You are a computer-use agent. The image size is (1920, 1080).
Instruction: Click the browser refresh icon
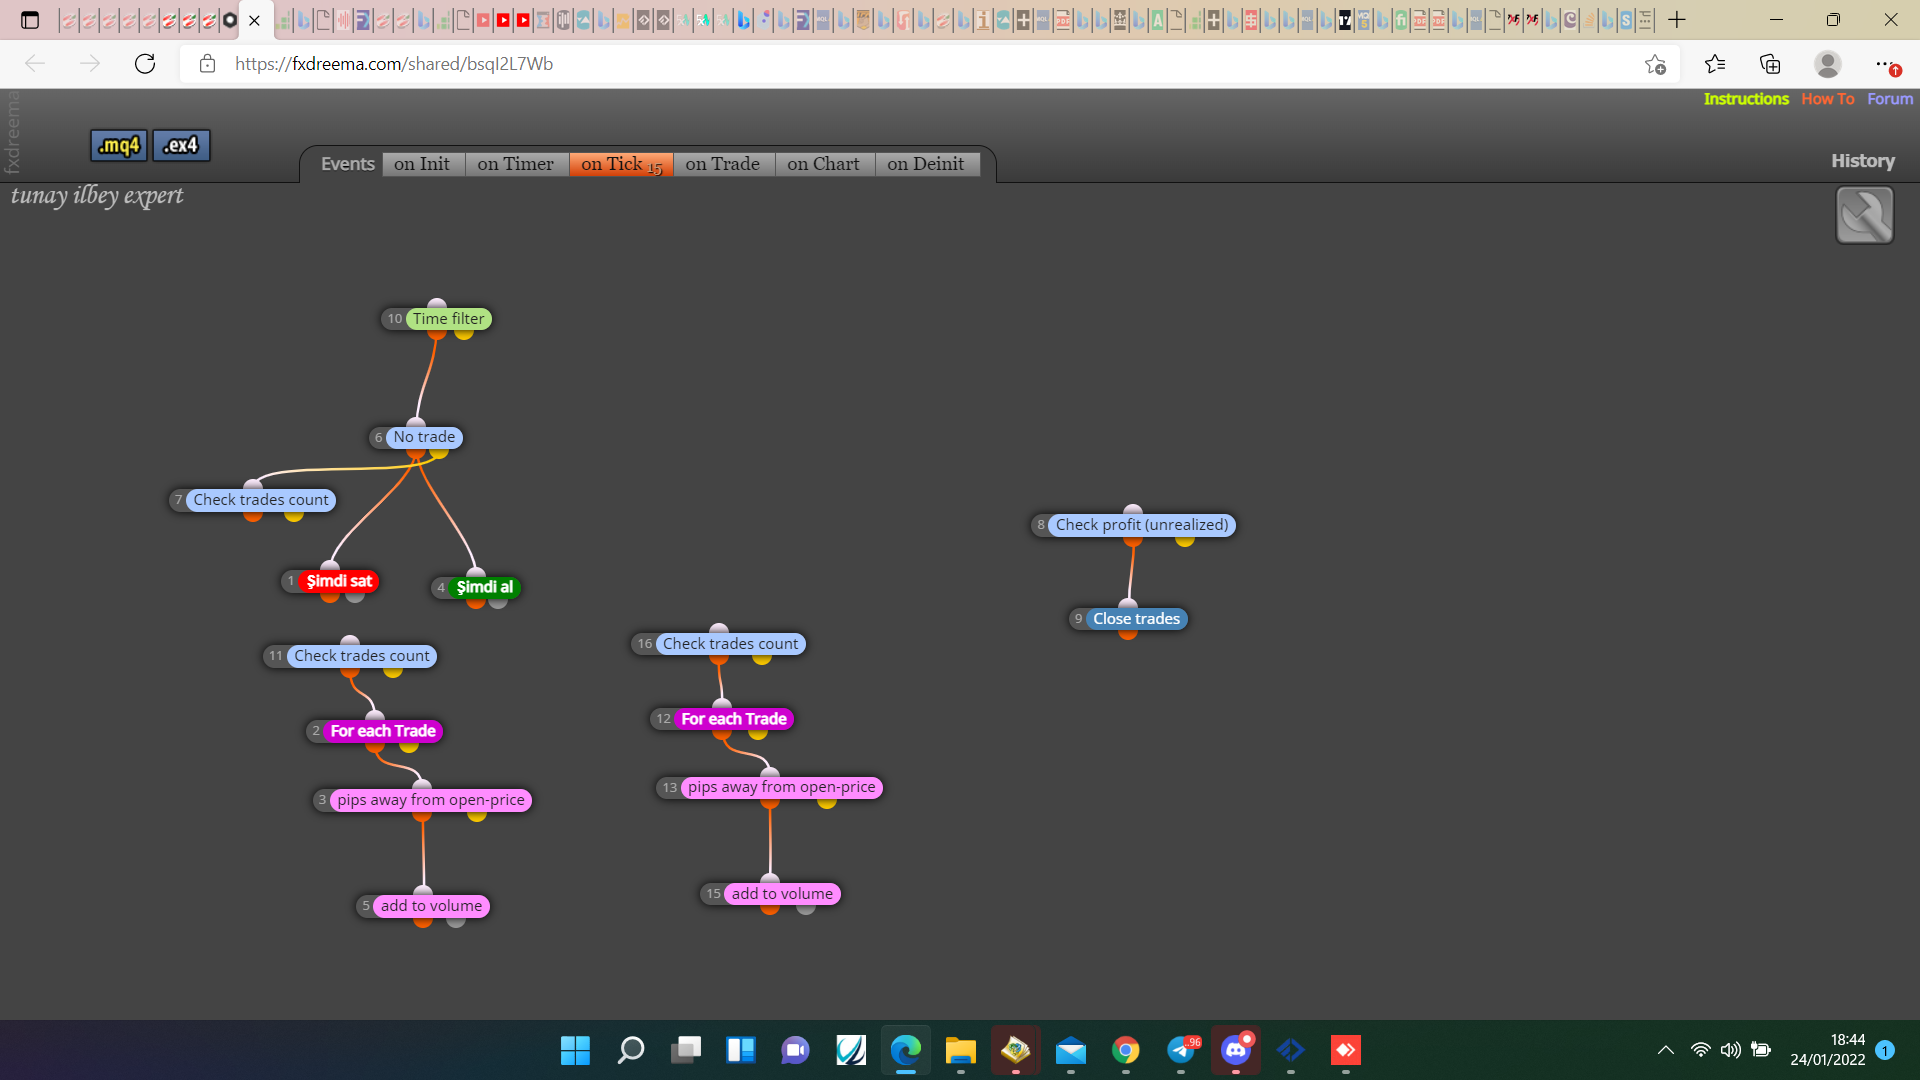[145, 64]
